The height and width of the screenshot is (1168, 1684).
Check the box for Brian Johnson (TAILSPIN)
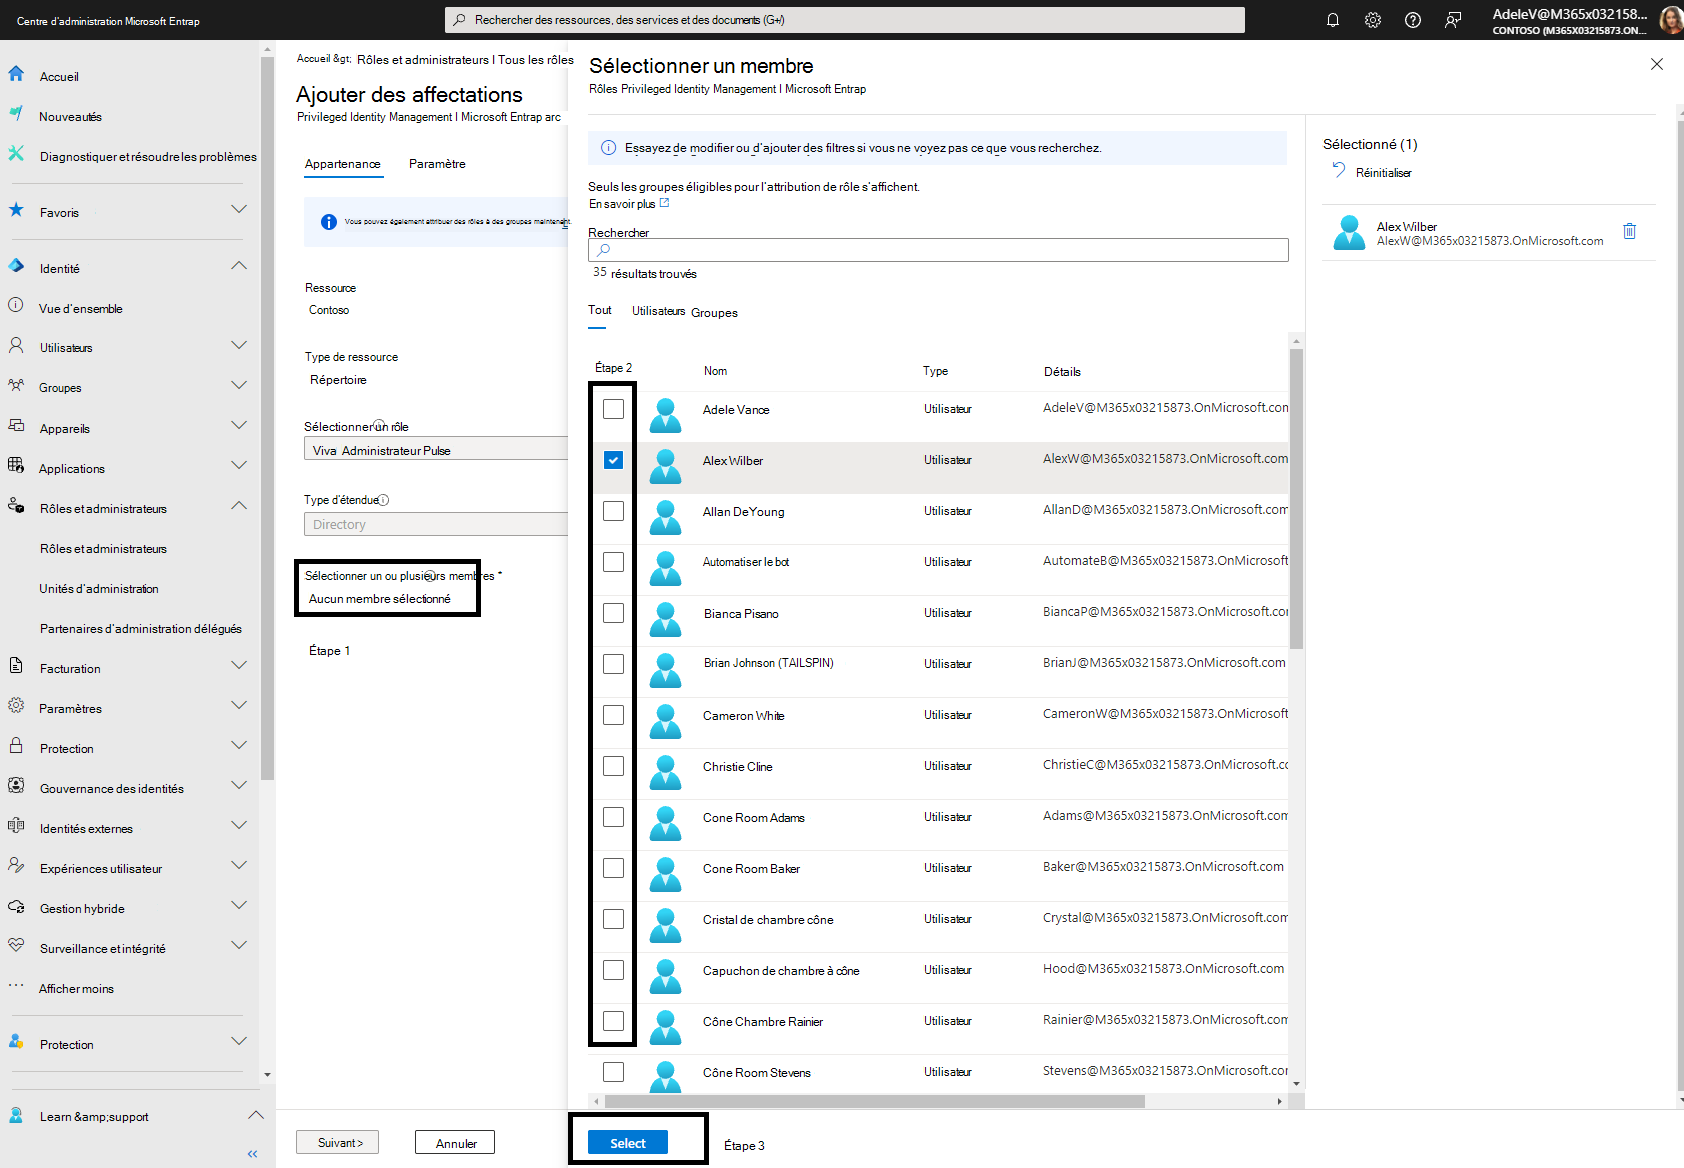613,664
